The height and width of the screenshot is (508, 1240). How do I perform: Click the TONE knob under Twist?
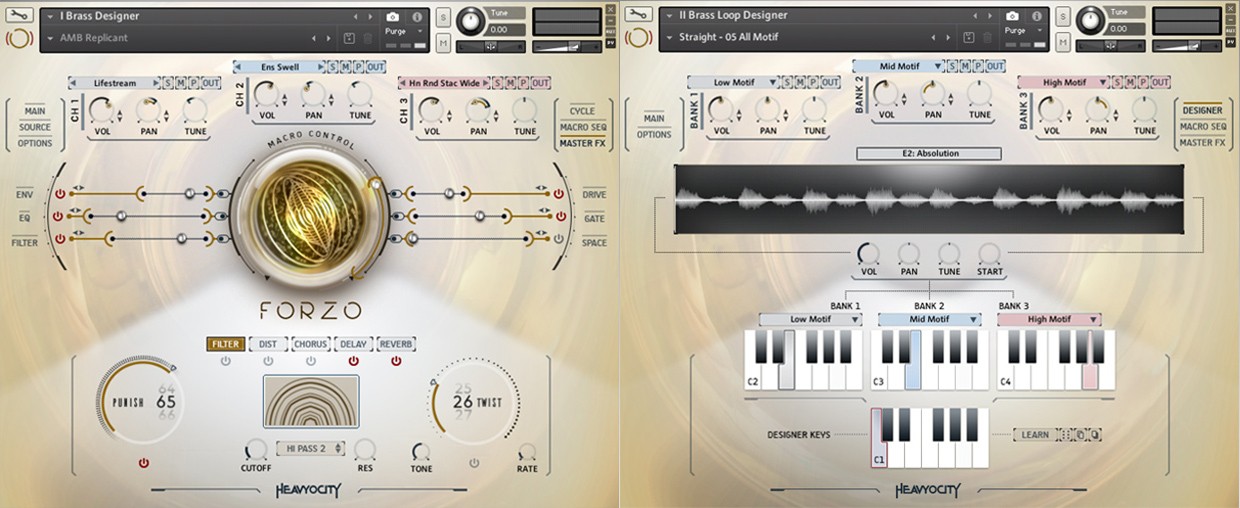(x=421, y=453)
